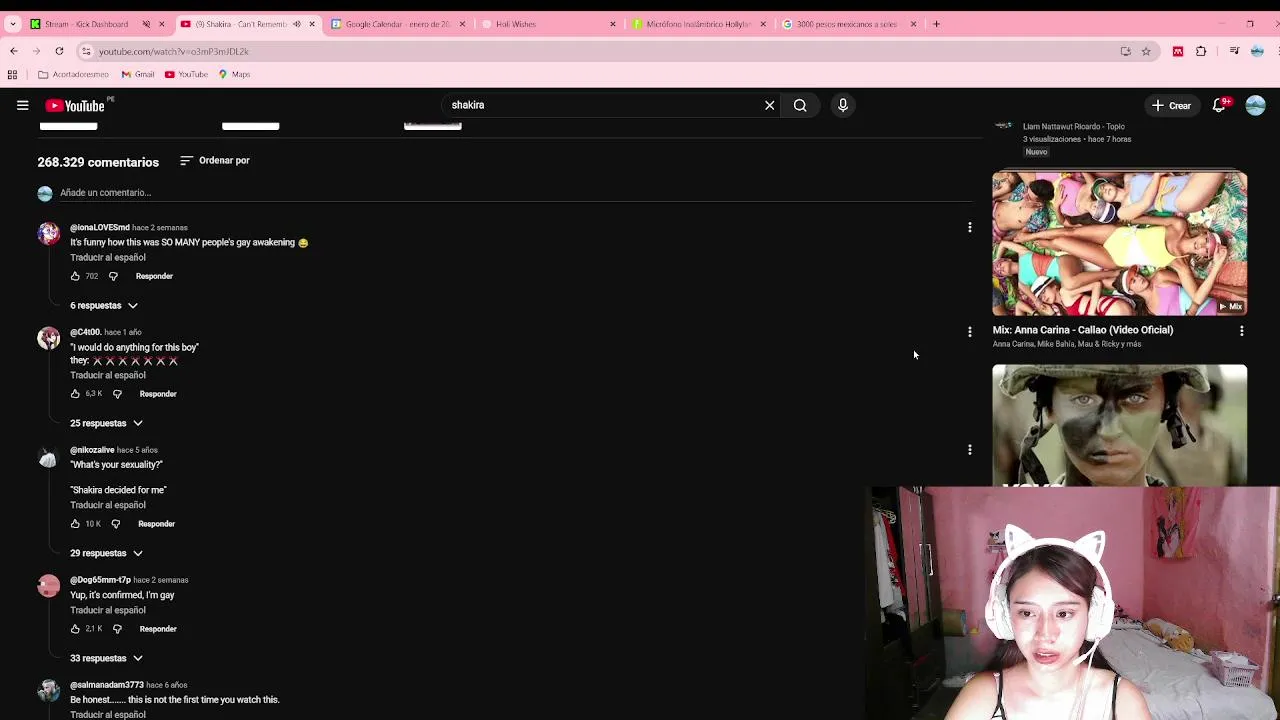Mute the Shakira tab audio icon
Image resolution: width=1280 pixels, height=720 pixels.
[x=296, y=24]
